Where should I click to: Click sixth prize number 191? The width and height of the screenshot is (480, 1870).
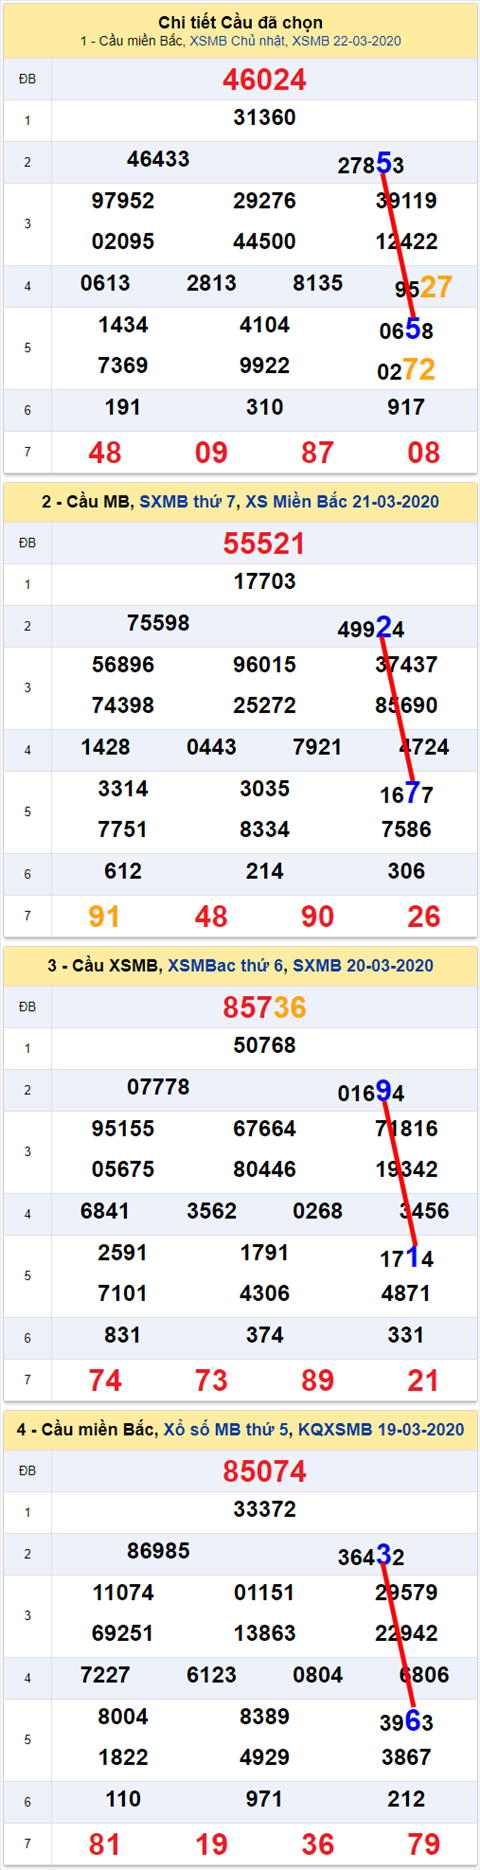[123, 408]
